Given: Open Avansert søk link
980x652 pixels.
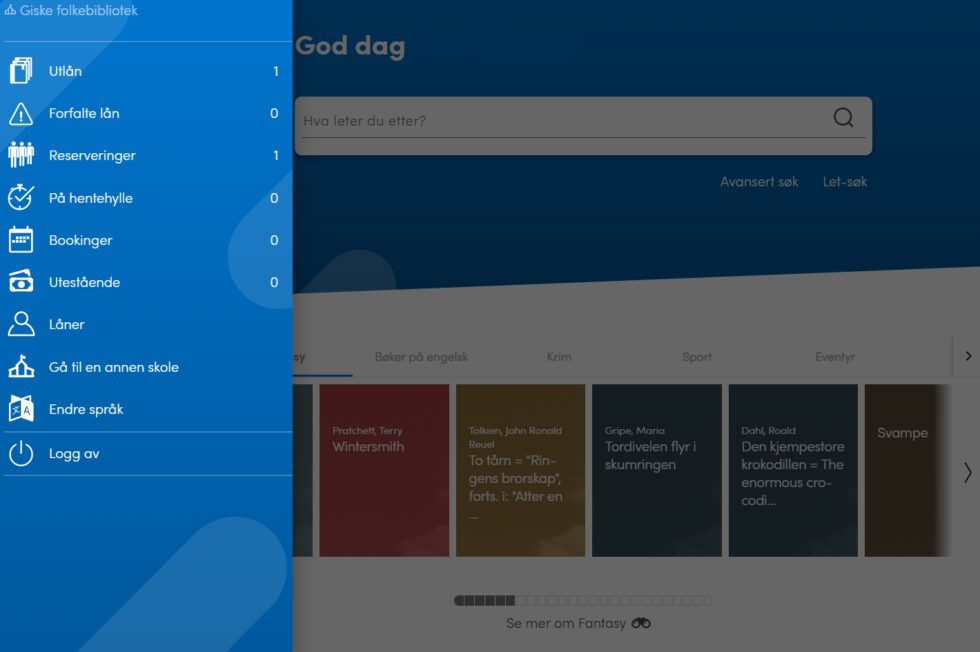Looking at the screenshot, I should 759,182.
